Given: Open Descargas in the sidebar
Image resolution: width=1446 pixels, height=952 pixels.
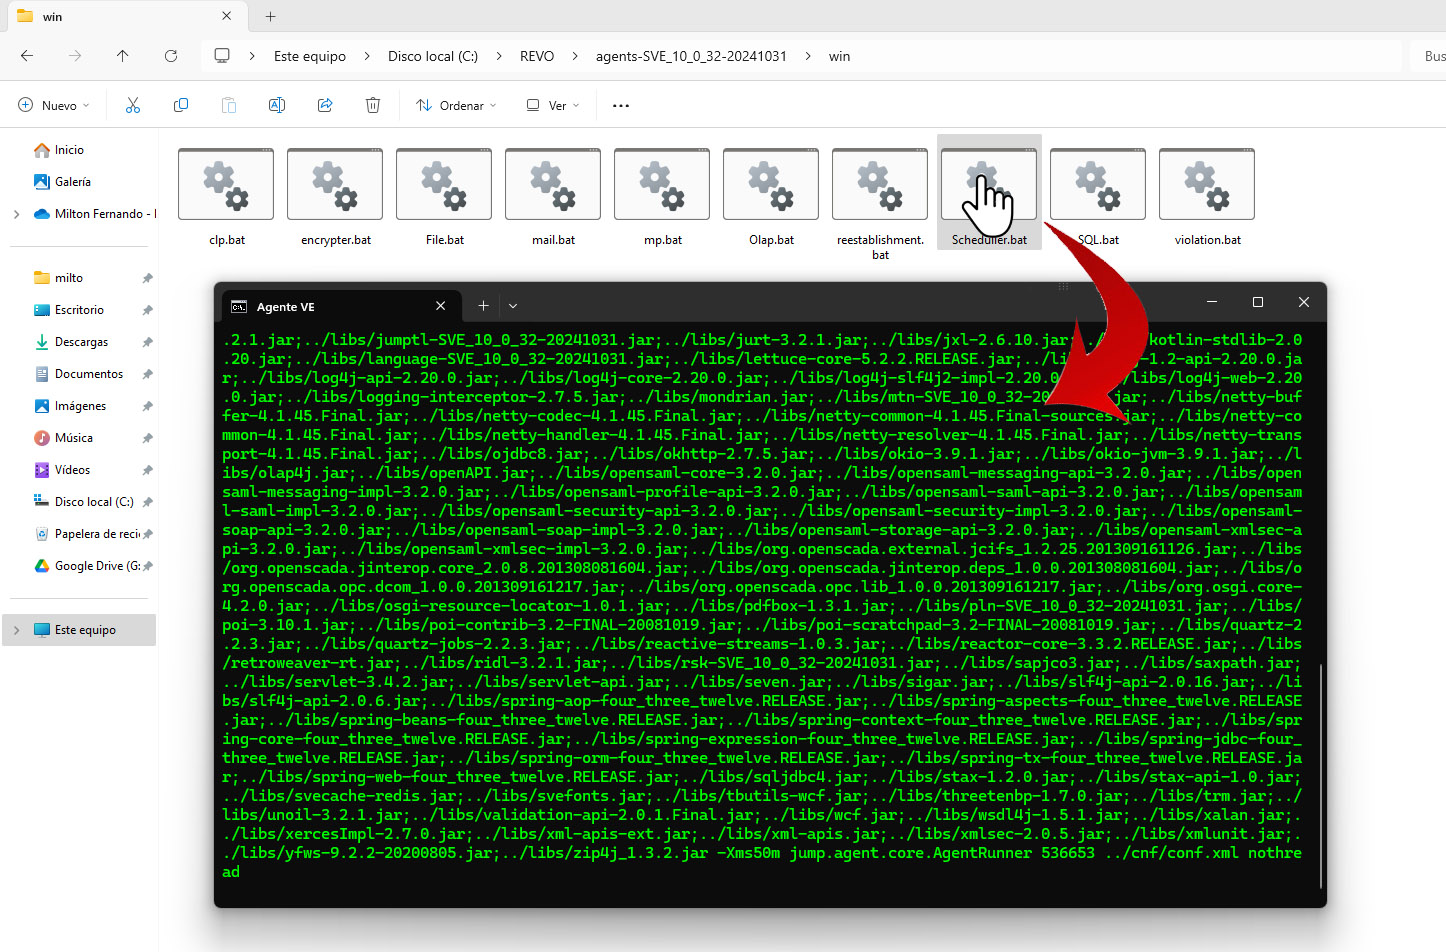Looking at the screenshot, I should [x=81, y=342].
